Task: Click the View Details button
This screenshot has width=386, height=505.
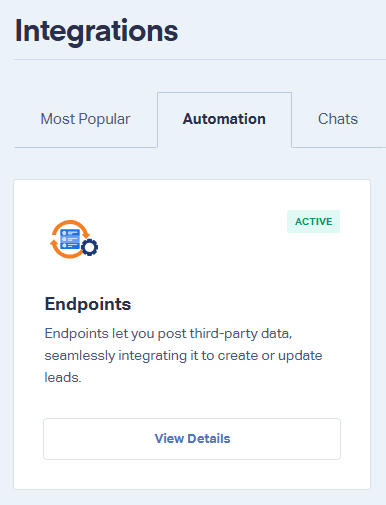Action: point(192,439)
